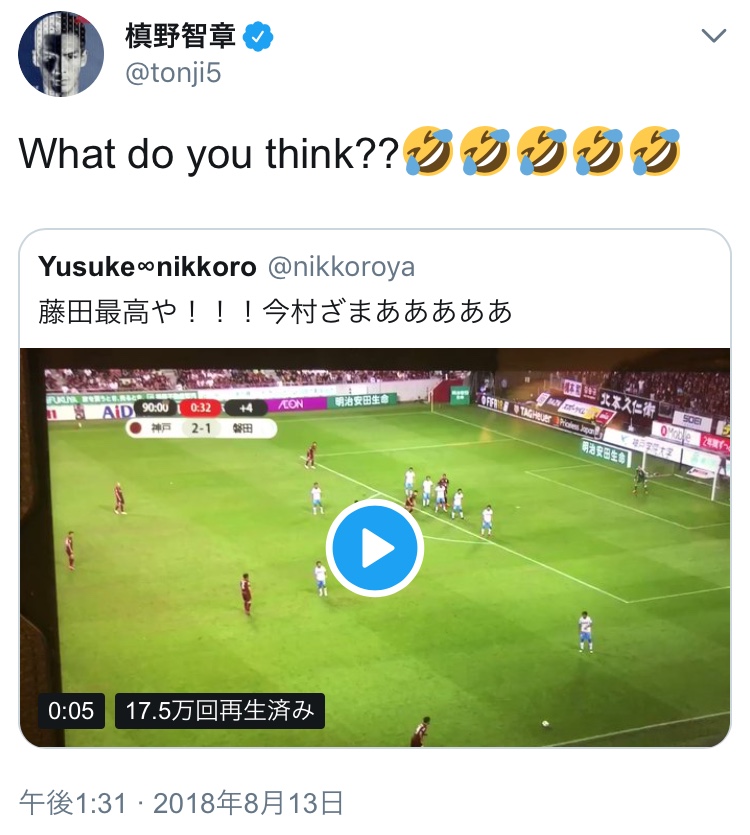Play the quoted tweet video
This screenshot has width=750, height=835.
(x=375, y=547)
